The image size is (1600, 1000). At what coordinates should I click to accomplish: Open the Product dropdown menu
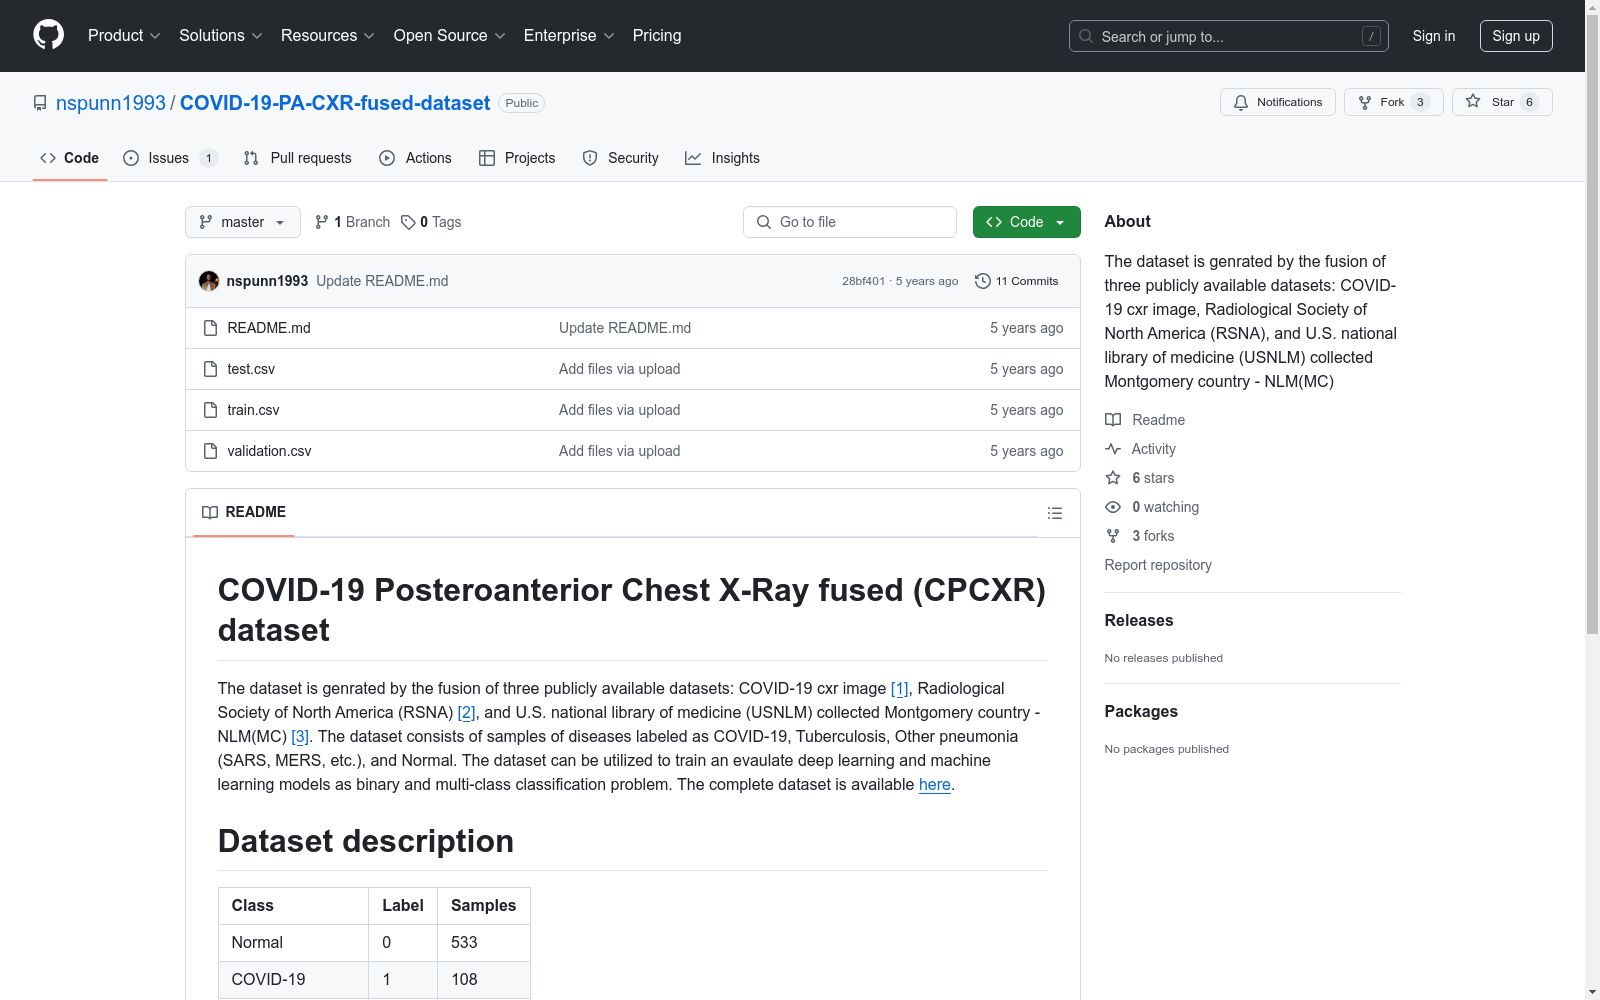[124, 36]
